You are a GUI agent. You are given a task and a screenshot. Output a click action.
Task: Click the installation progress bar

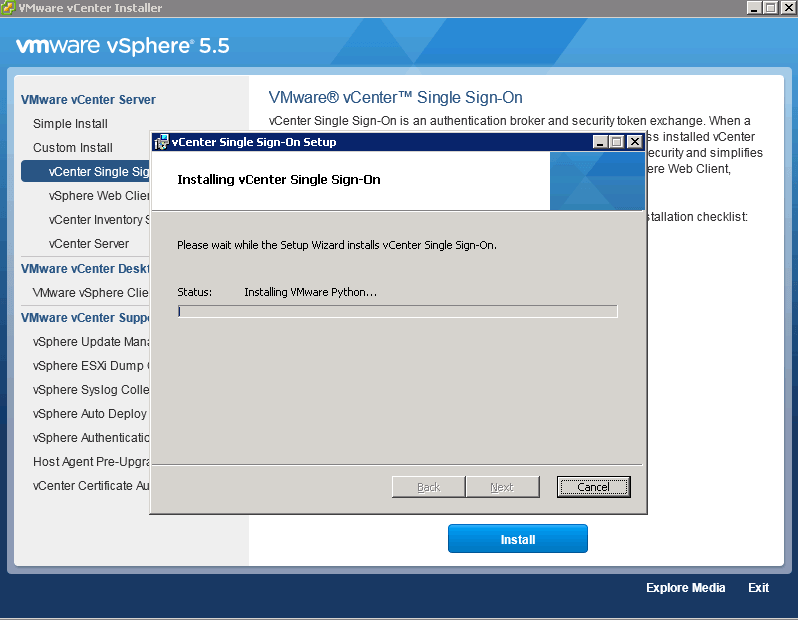(397, 312)
